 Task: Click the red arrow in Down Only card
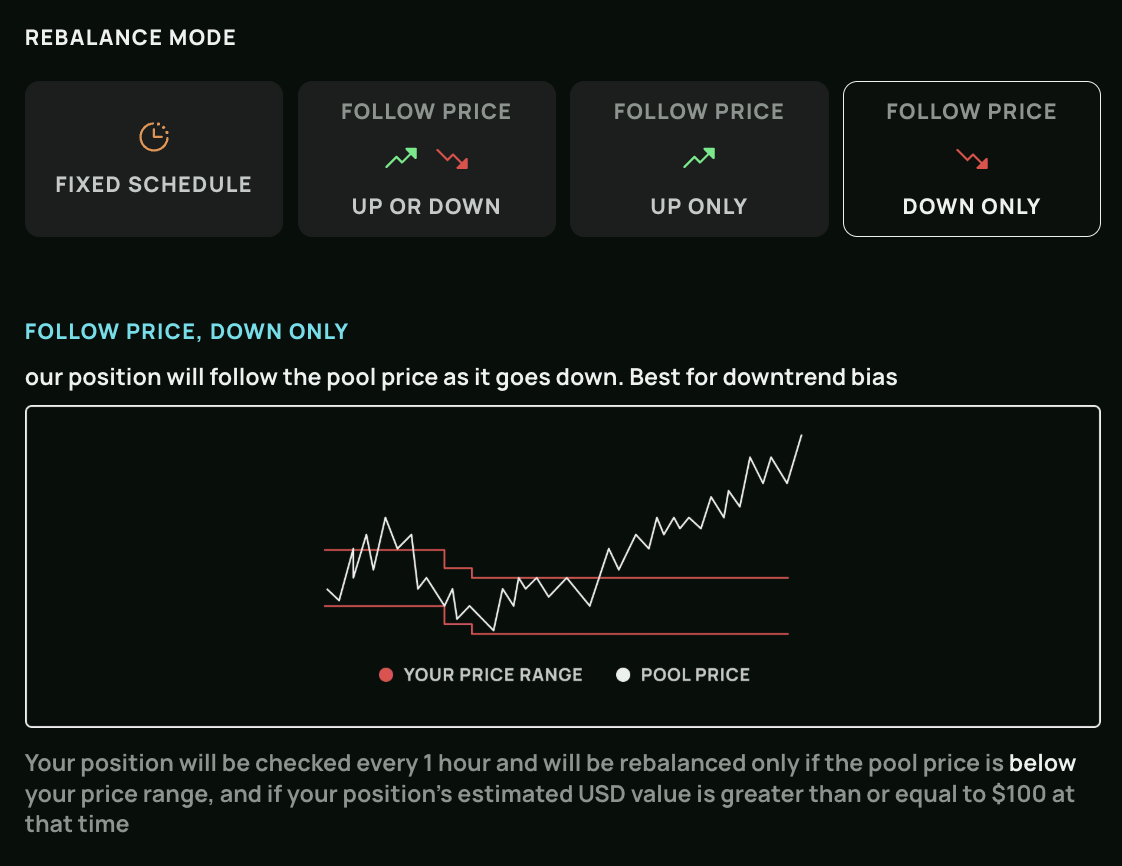[x=971, y=158]
